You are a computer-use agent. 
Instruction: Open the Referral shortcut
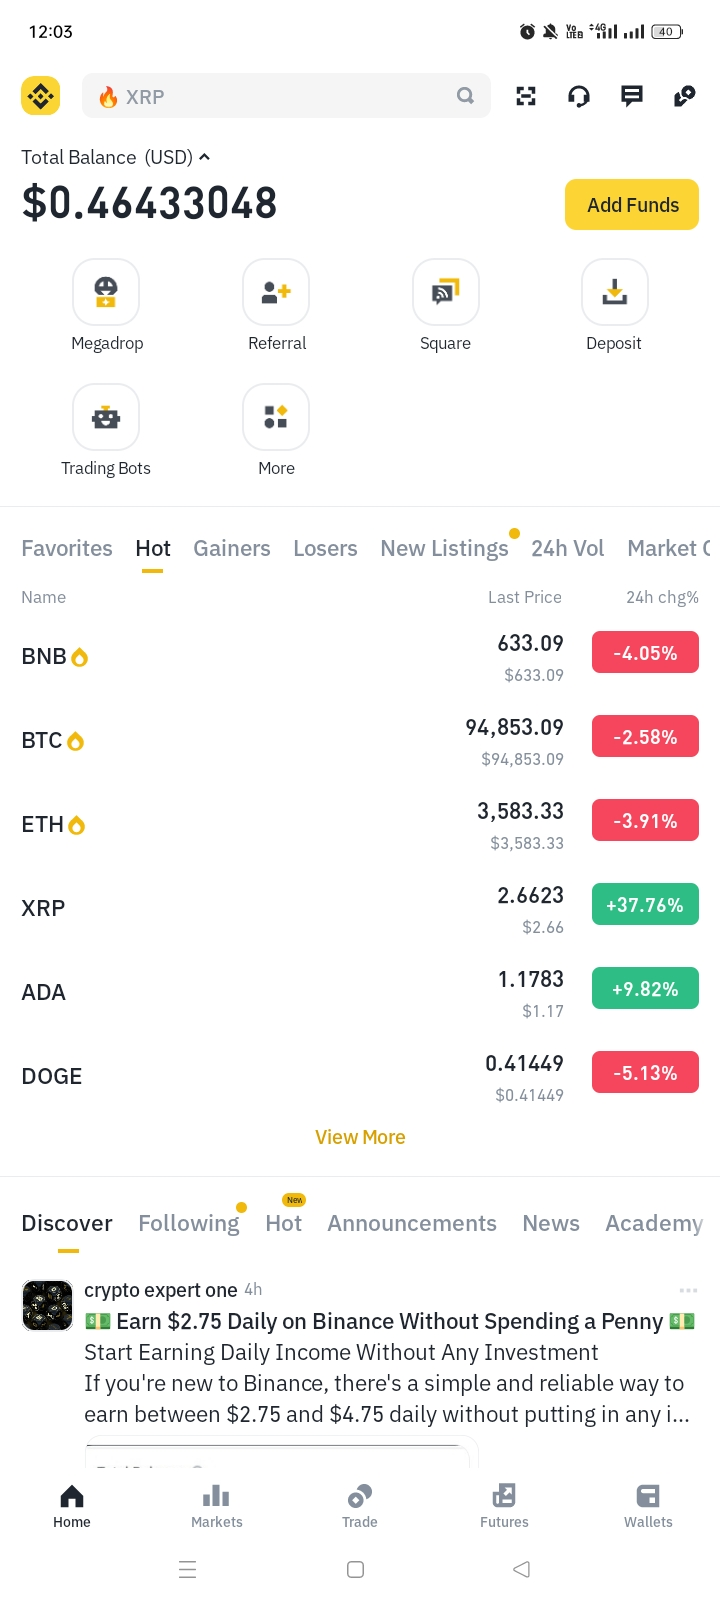[276, 292]
